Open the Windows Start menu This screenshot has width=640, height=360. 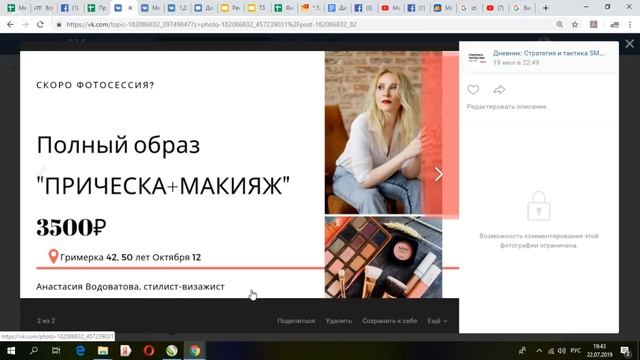tap(11, 350)
